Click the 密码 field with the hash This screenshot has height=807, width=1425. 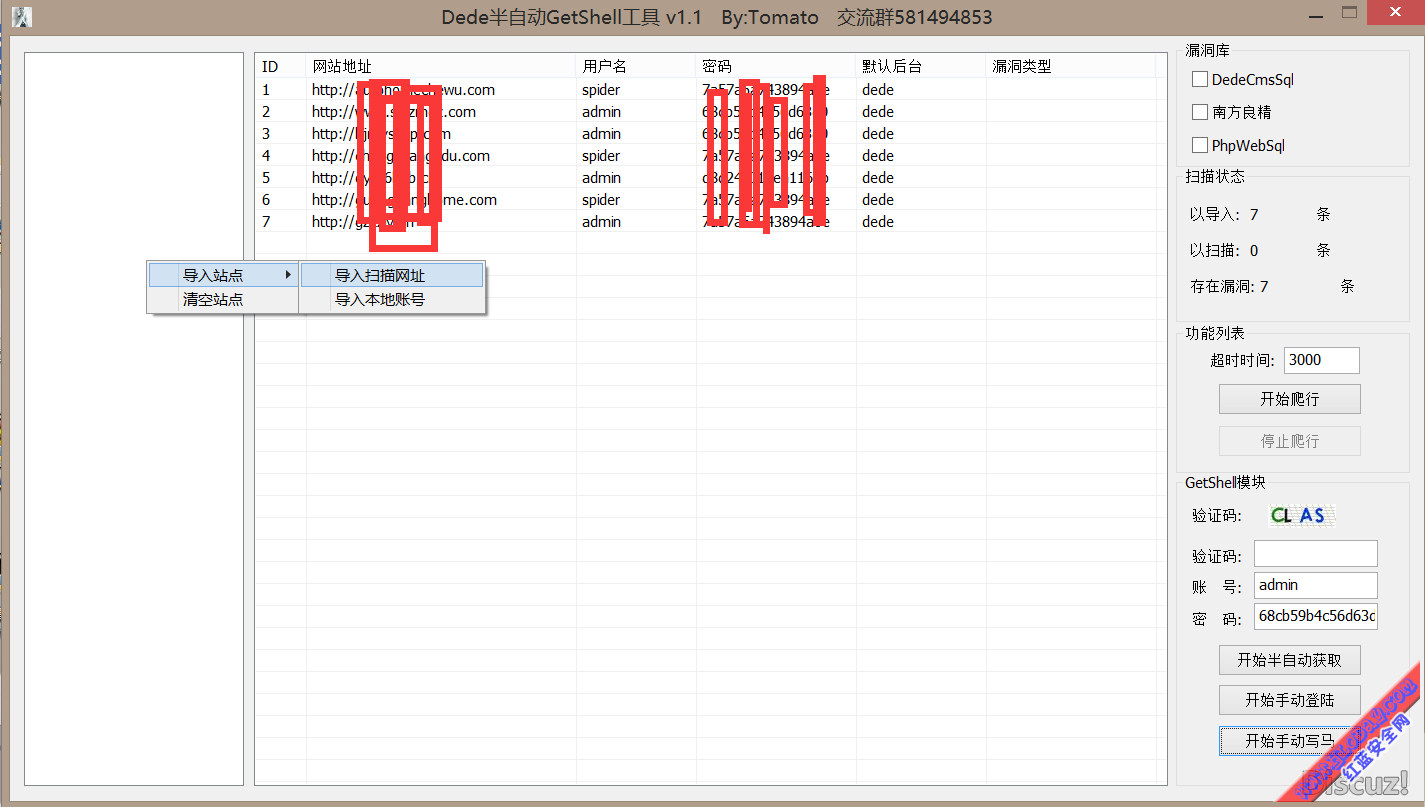[1315, 616]
